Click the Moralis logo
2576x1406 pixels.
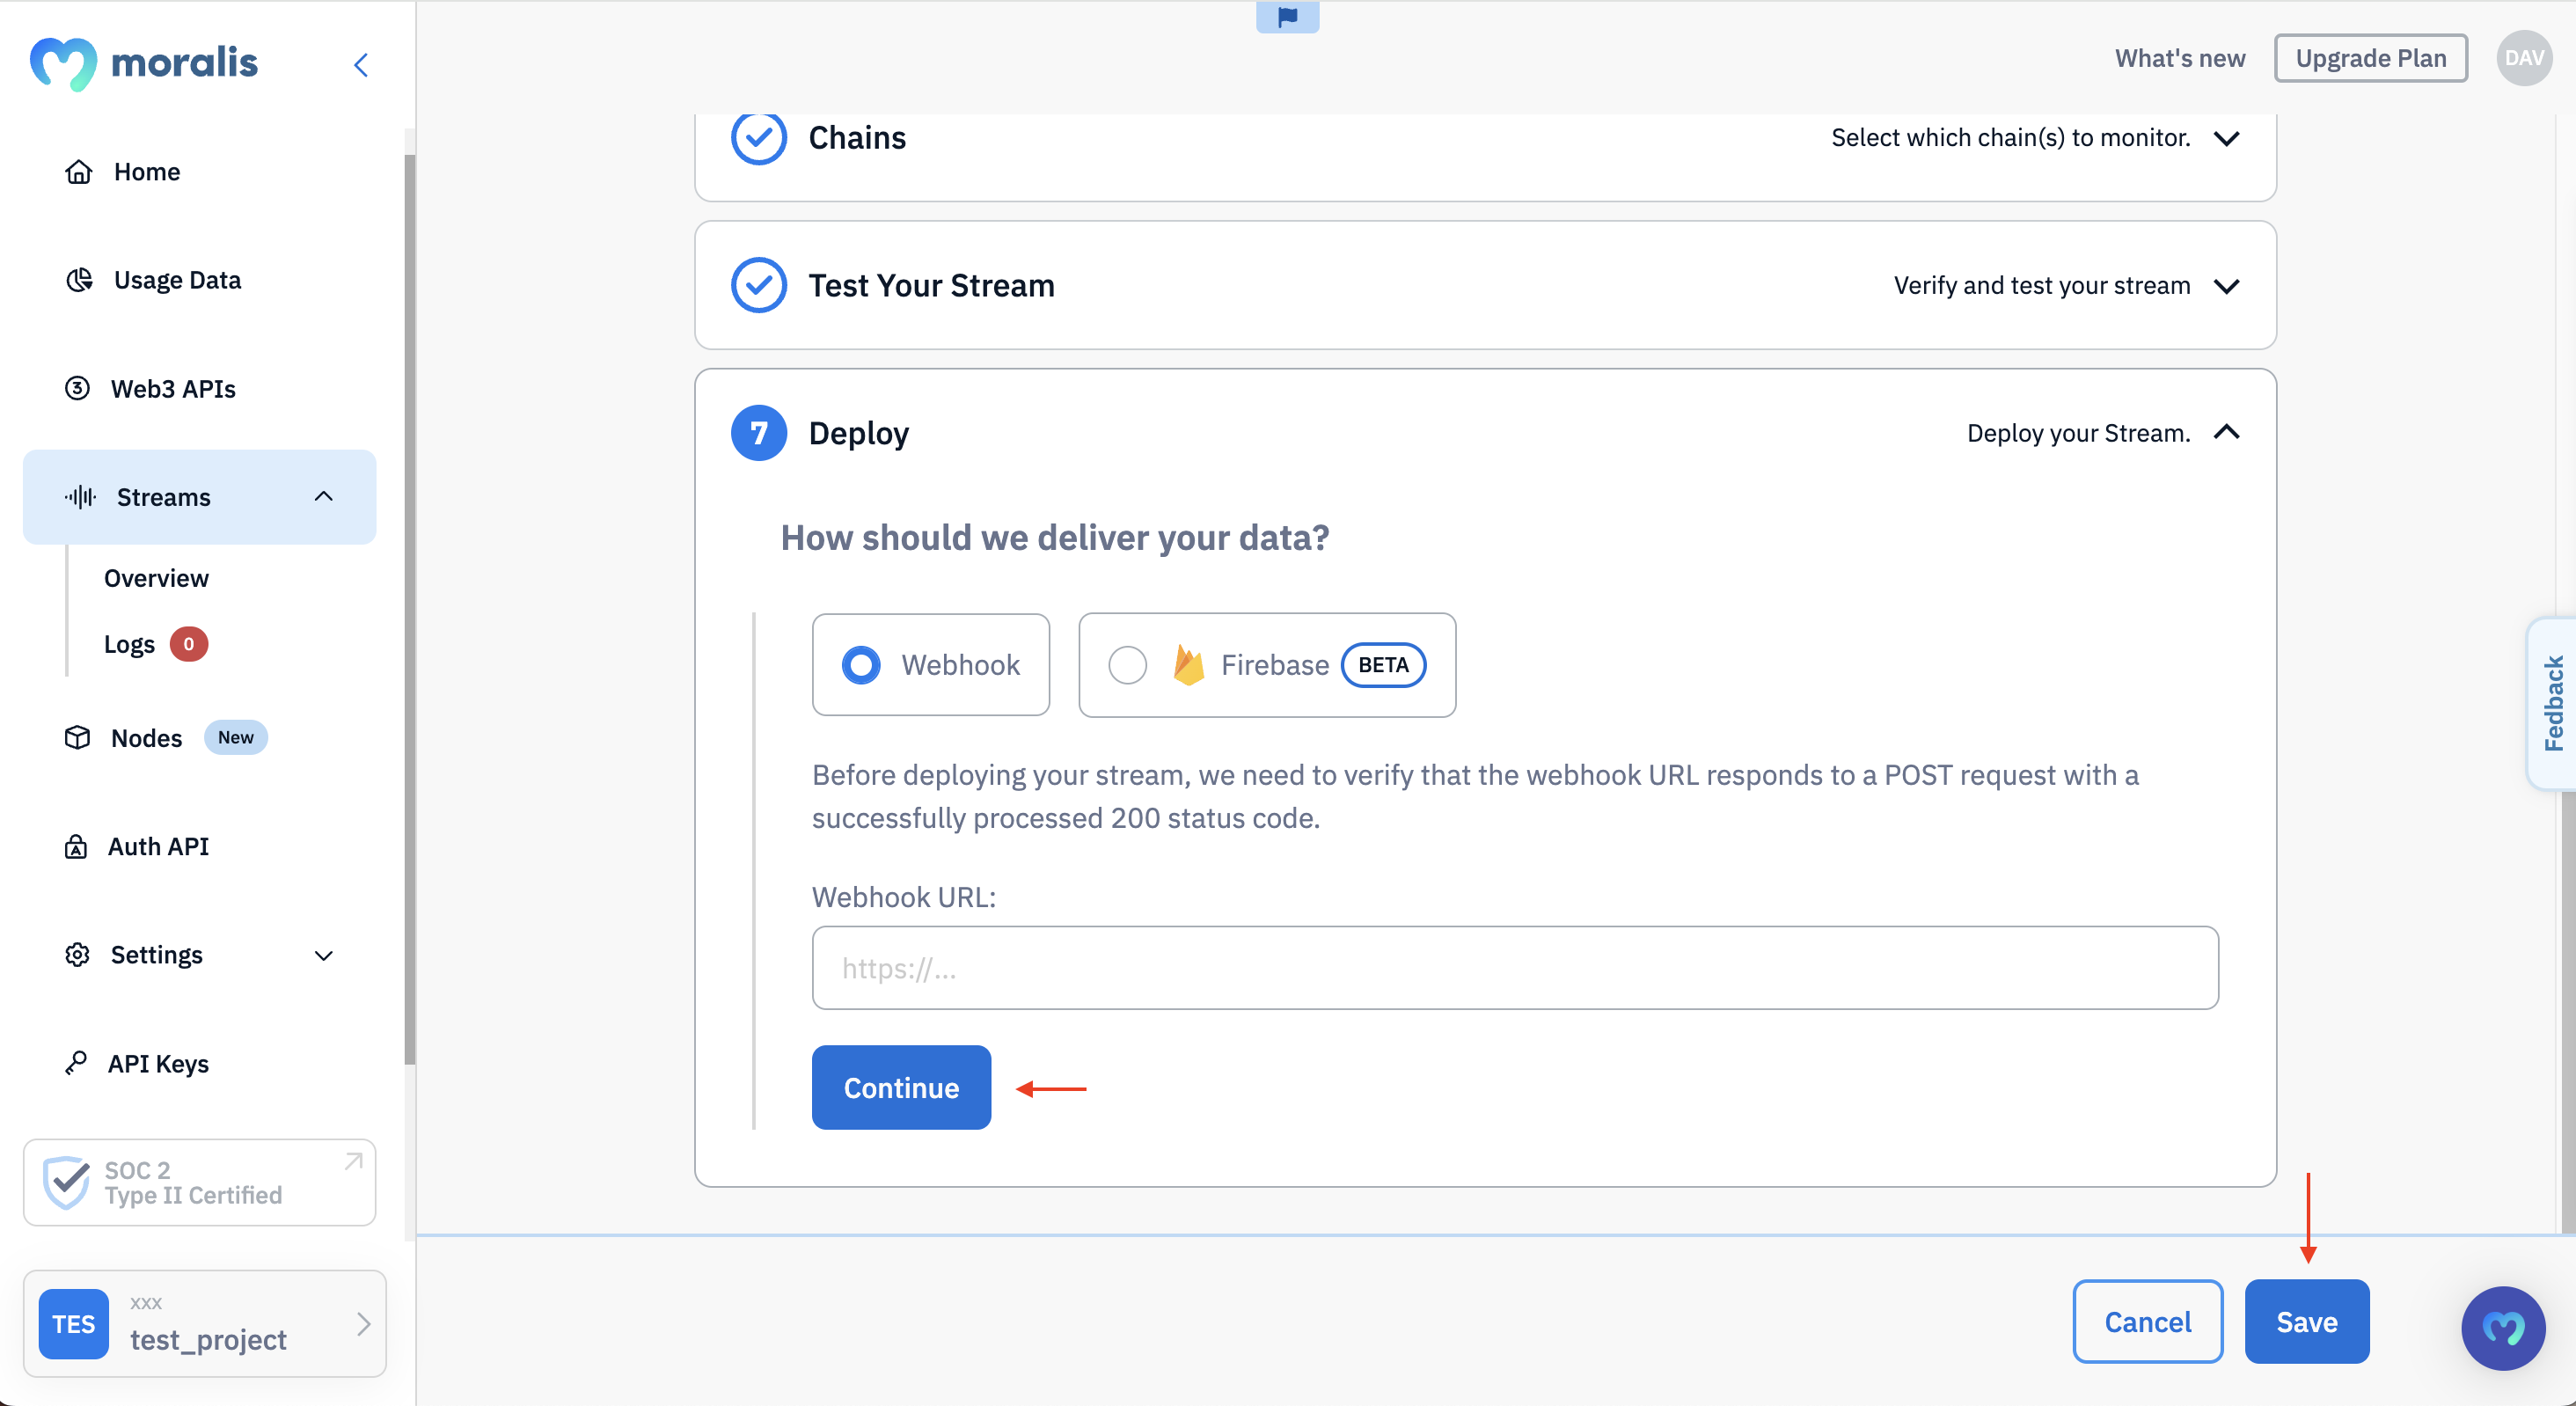[x=144, y=63]
